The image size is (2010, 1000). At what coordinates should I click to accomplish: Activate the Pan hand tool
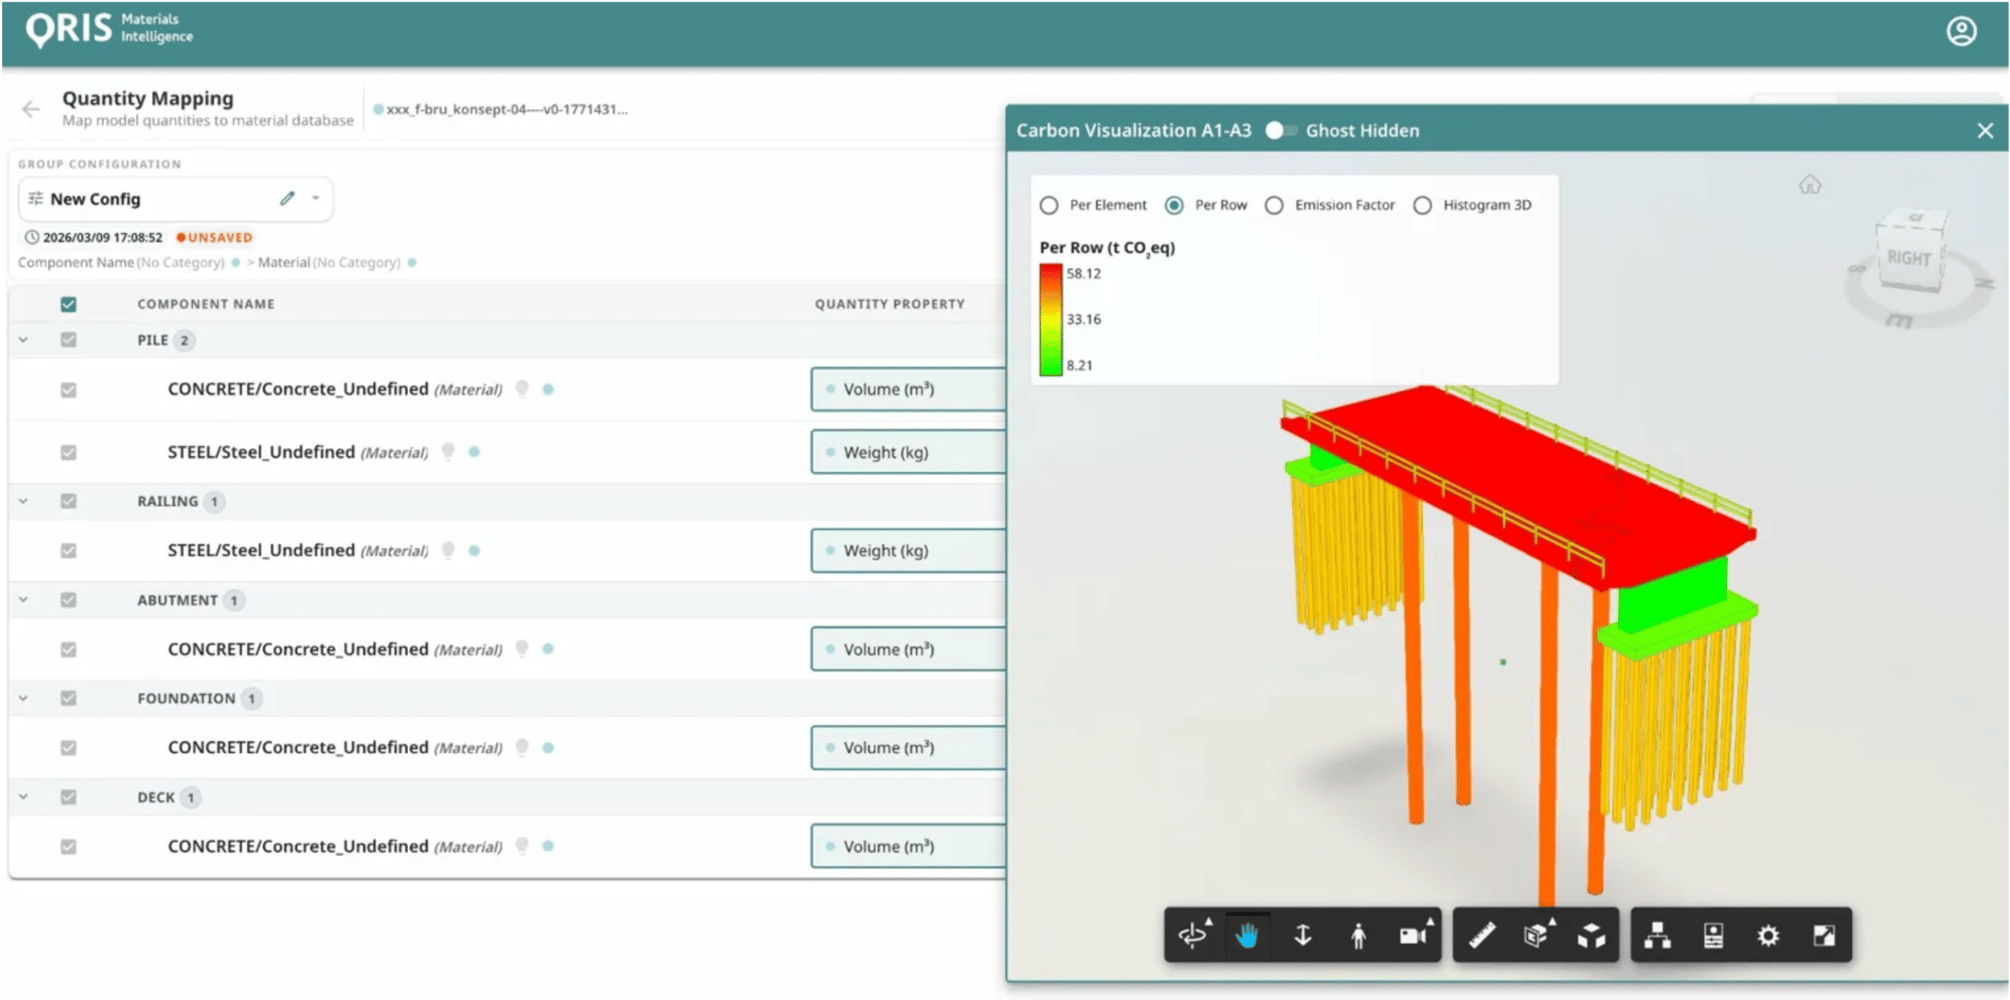click(1247, 935)
